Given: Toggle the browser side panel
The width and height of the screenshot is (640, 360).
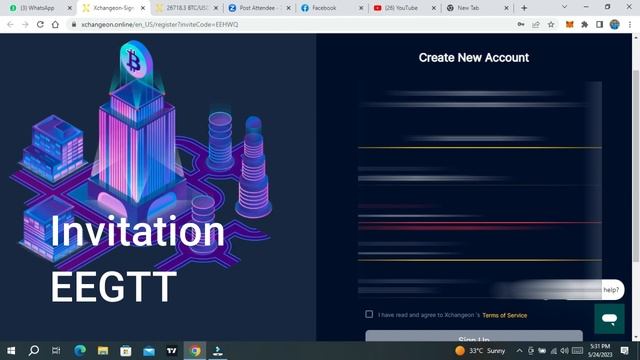Looking at the screenshot, I should pos(600,24).
